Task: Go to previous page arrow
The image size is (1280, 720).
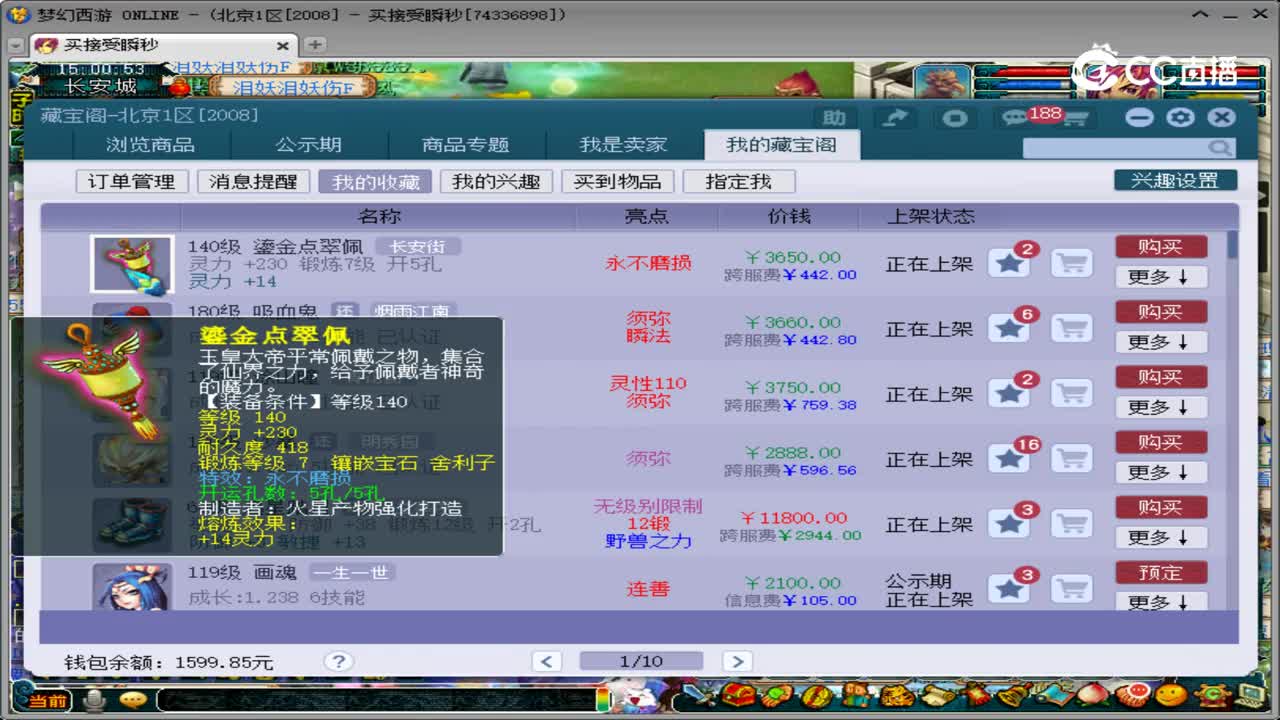Action: coord(546,661)
